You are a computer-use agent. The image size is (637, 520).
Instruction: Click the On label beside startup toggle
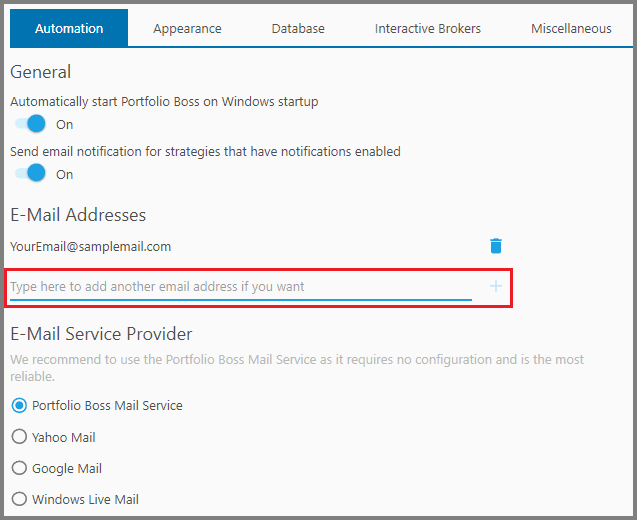pos(65,124)
